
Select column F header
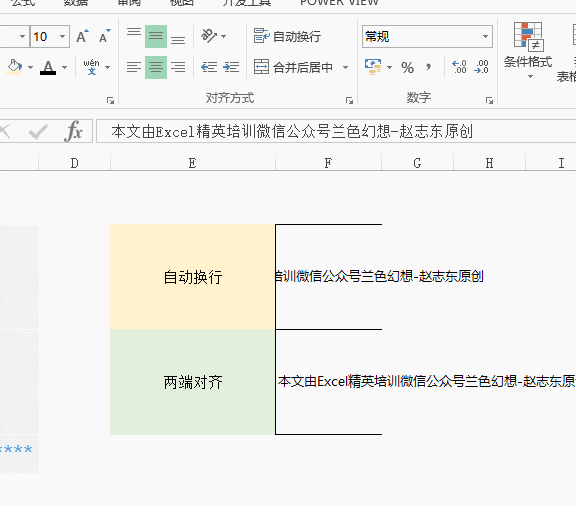328,163
